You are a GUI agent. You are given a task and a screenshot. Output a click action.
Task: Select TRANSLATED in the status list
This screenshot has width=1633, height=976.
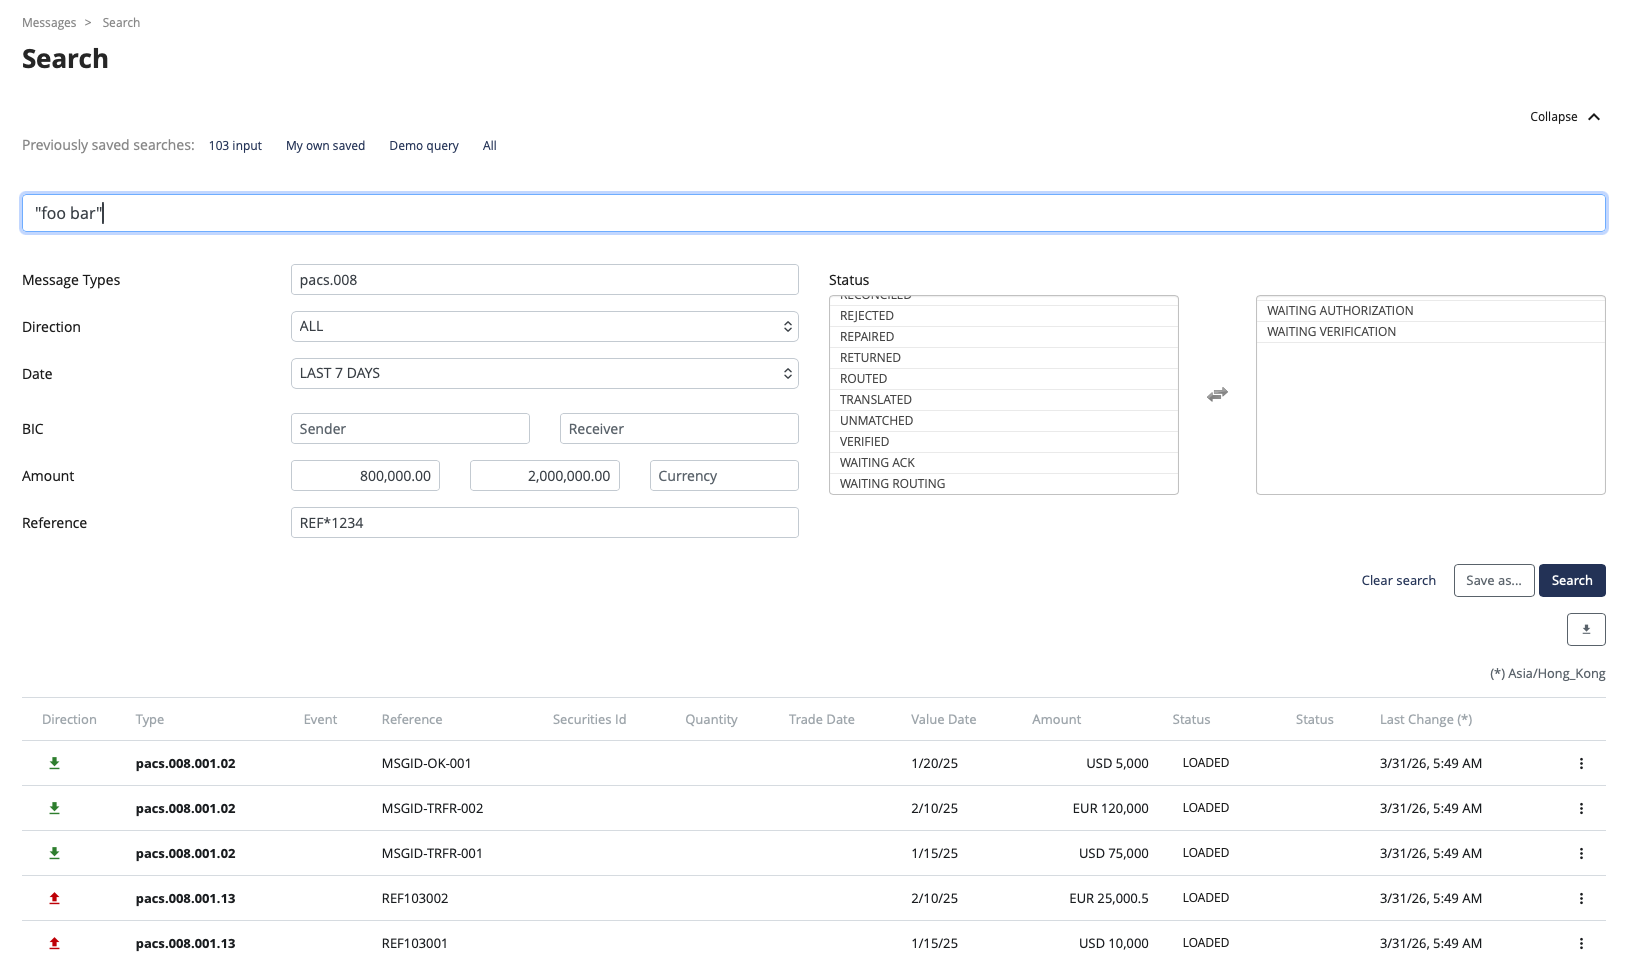(1004, 400)
